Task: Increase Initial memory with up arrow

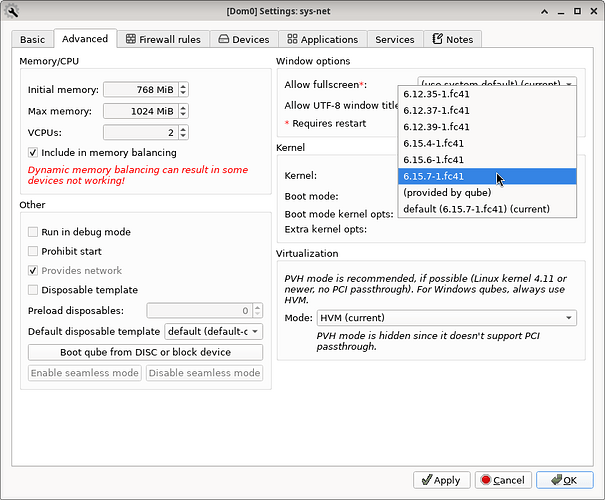Action: tap(183, 86)
